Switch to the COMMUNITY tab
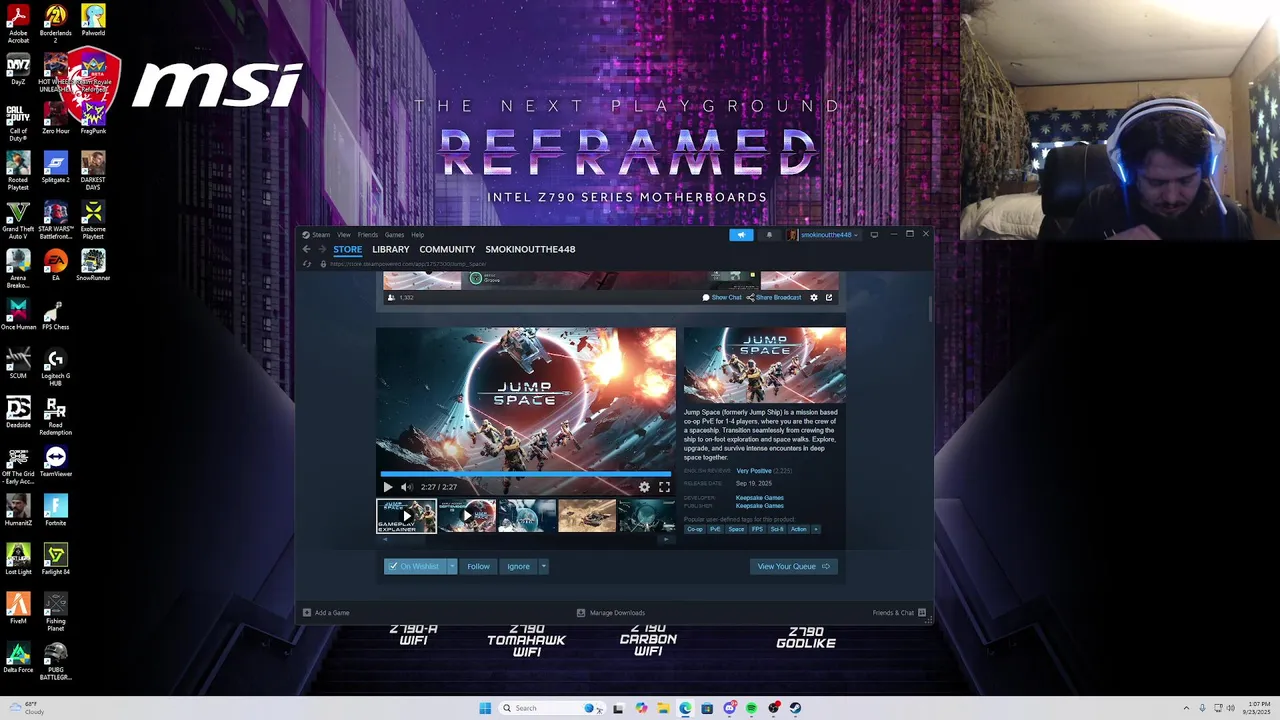 (447, 249)
